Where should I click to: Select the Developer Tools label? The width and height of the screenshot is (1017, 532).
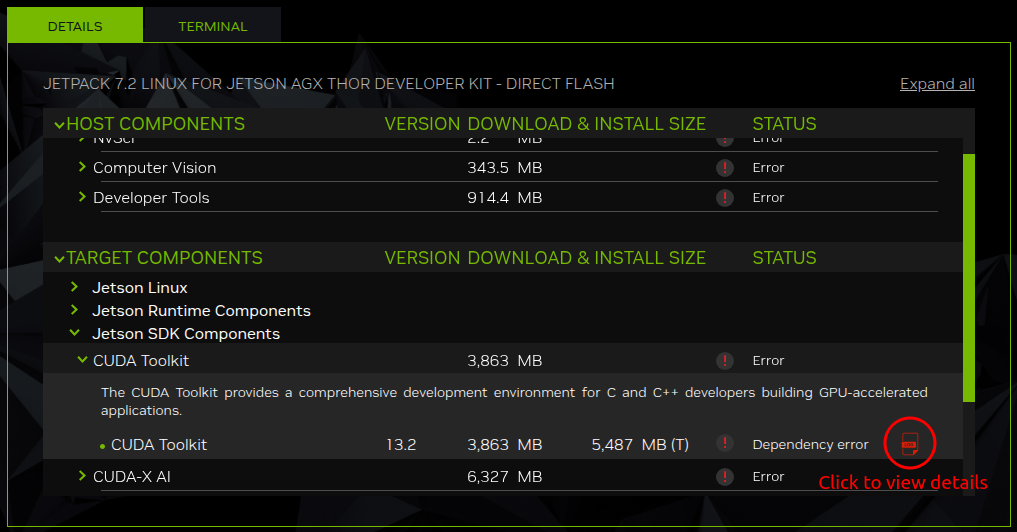tap(151, 197)
